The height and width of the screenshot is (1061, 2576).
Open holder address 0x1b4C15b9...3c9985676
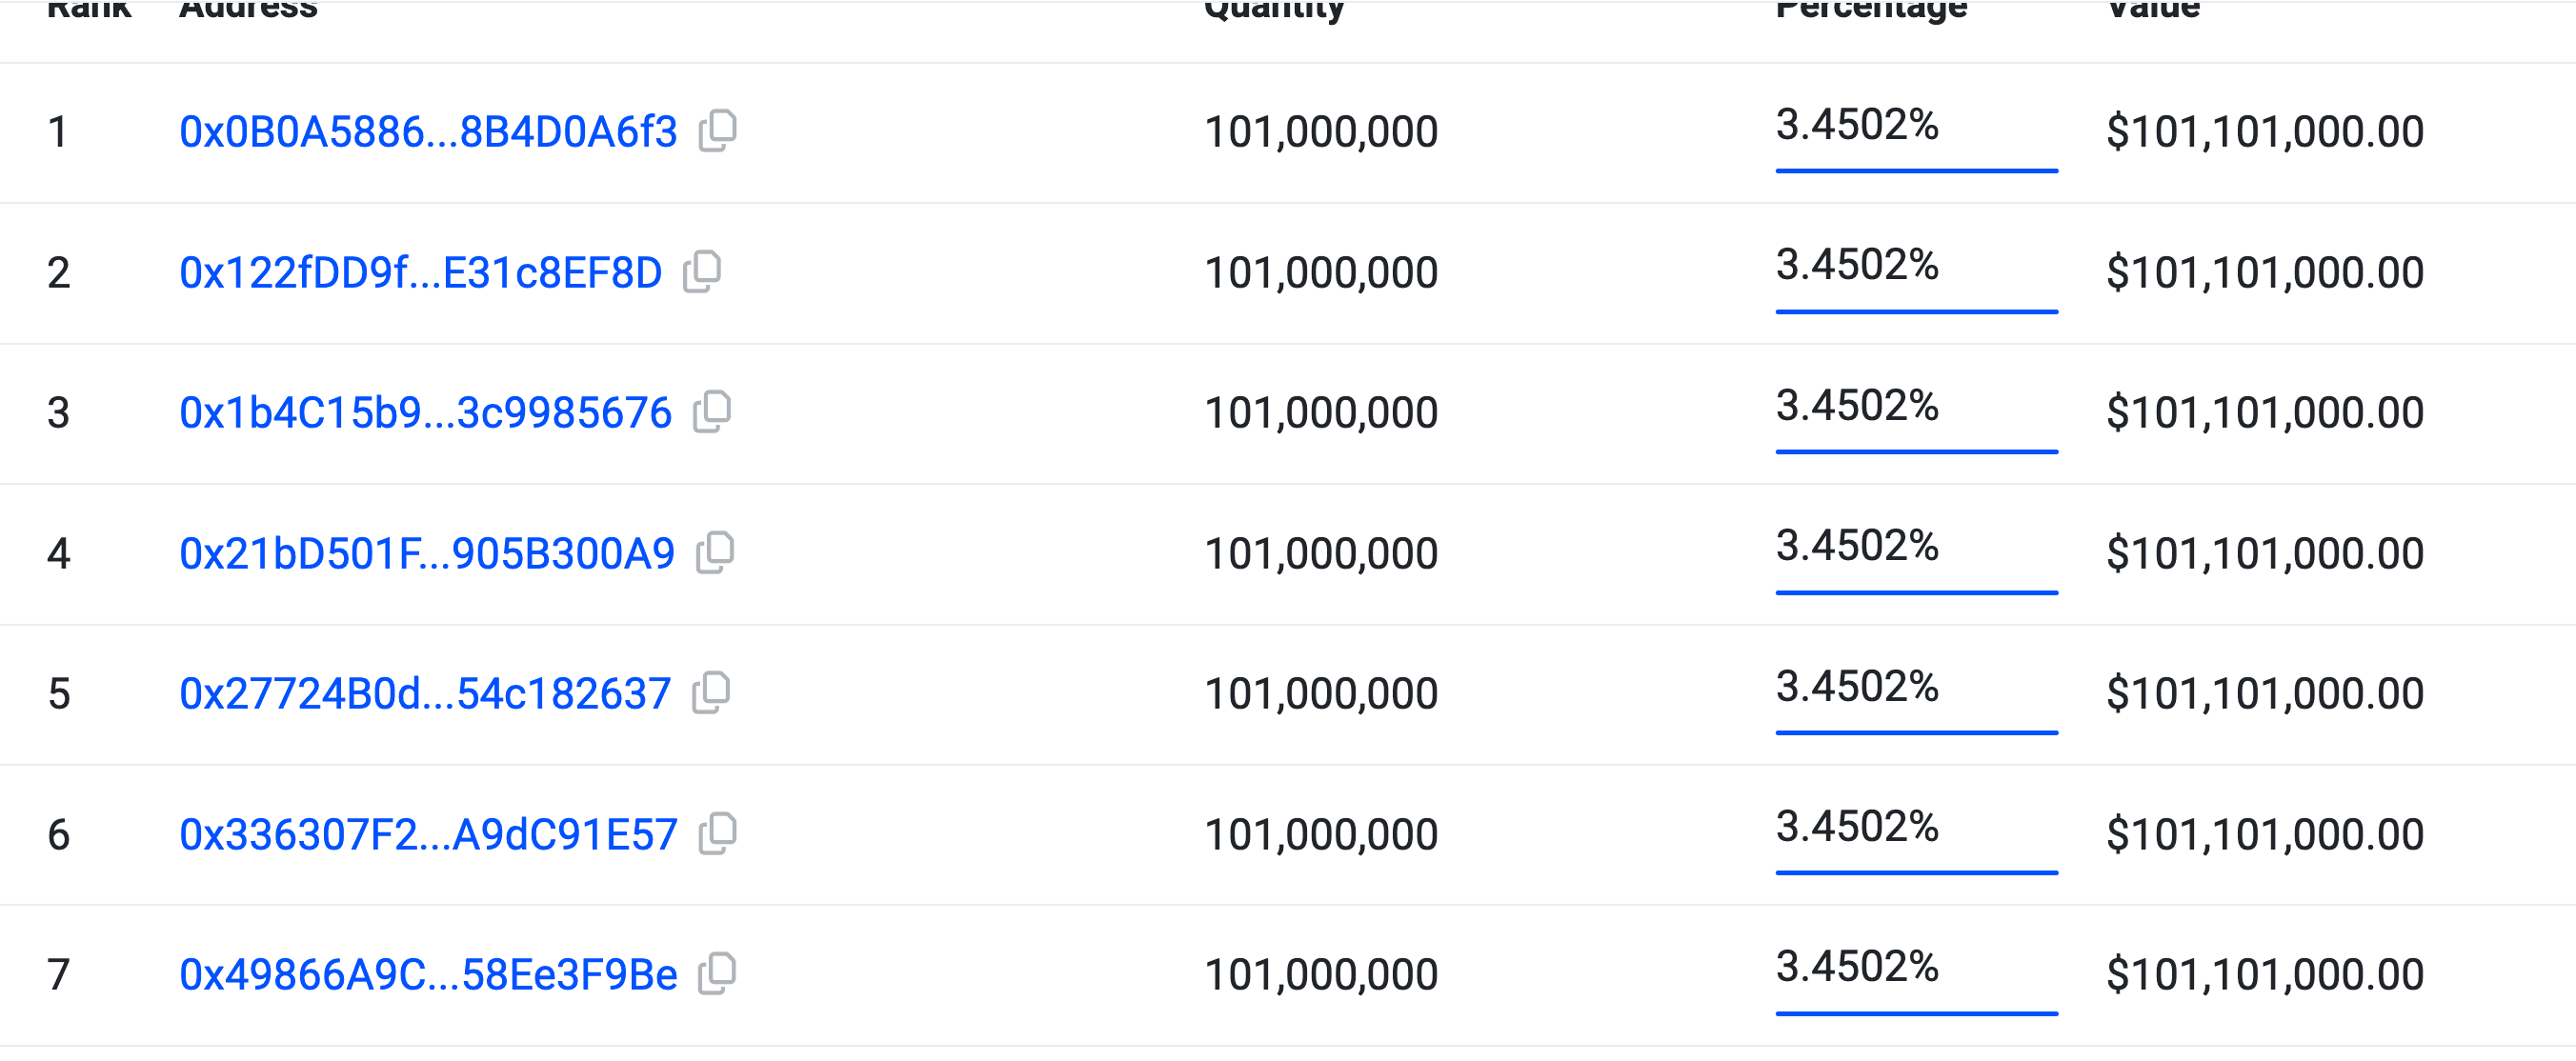(425, 413)
